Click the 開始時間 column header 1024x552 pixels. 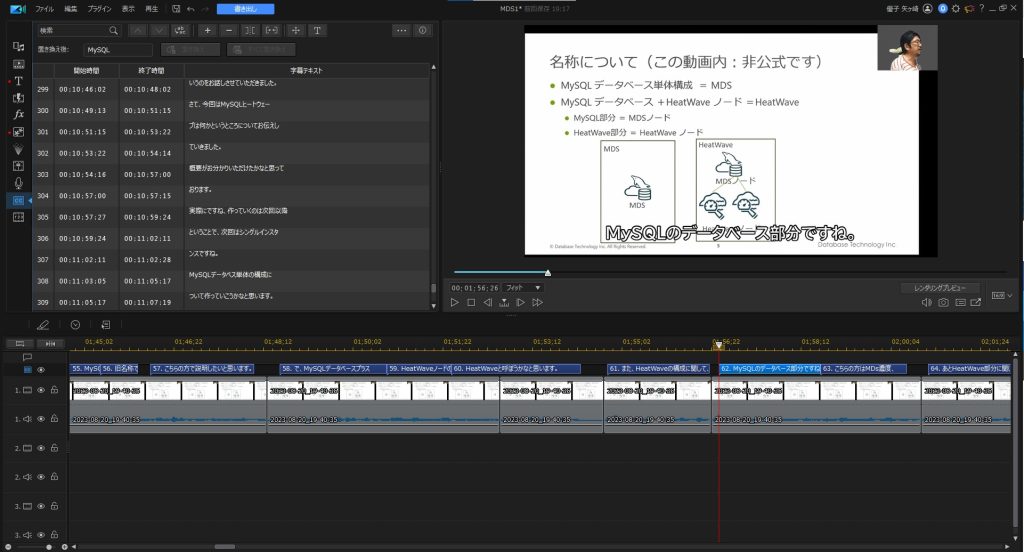coord(86,71)
